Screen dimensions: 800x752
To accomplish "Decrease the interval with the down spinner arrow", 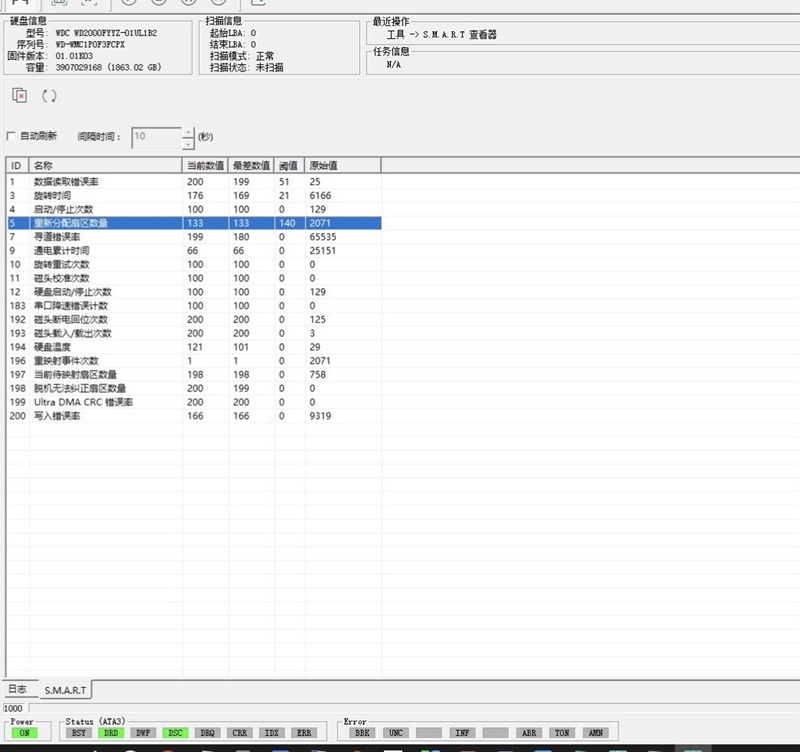I will point(188,144).
